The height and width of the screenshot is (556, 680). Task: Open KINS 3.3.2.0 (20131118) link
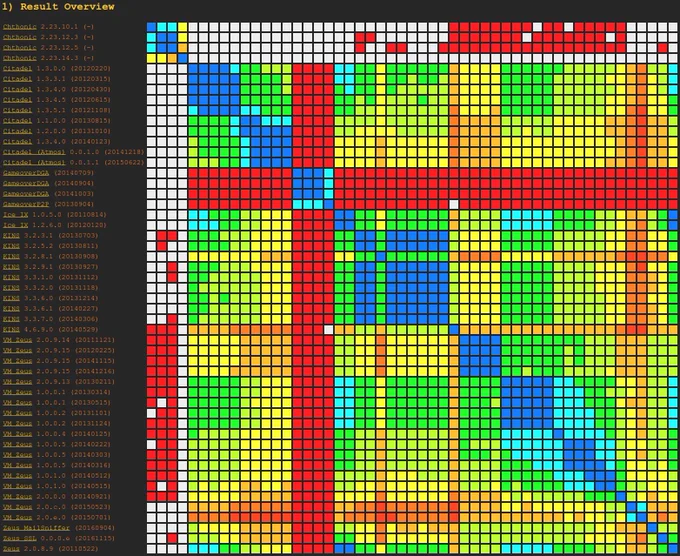tap(11, 288)
